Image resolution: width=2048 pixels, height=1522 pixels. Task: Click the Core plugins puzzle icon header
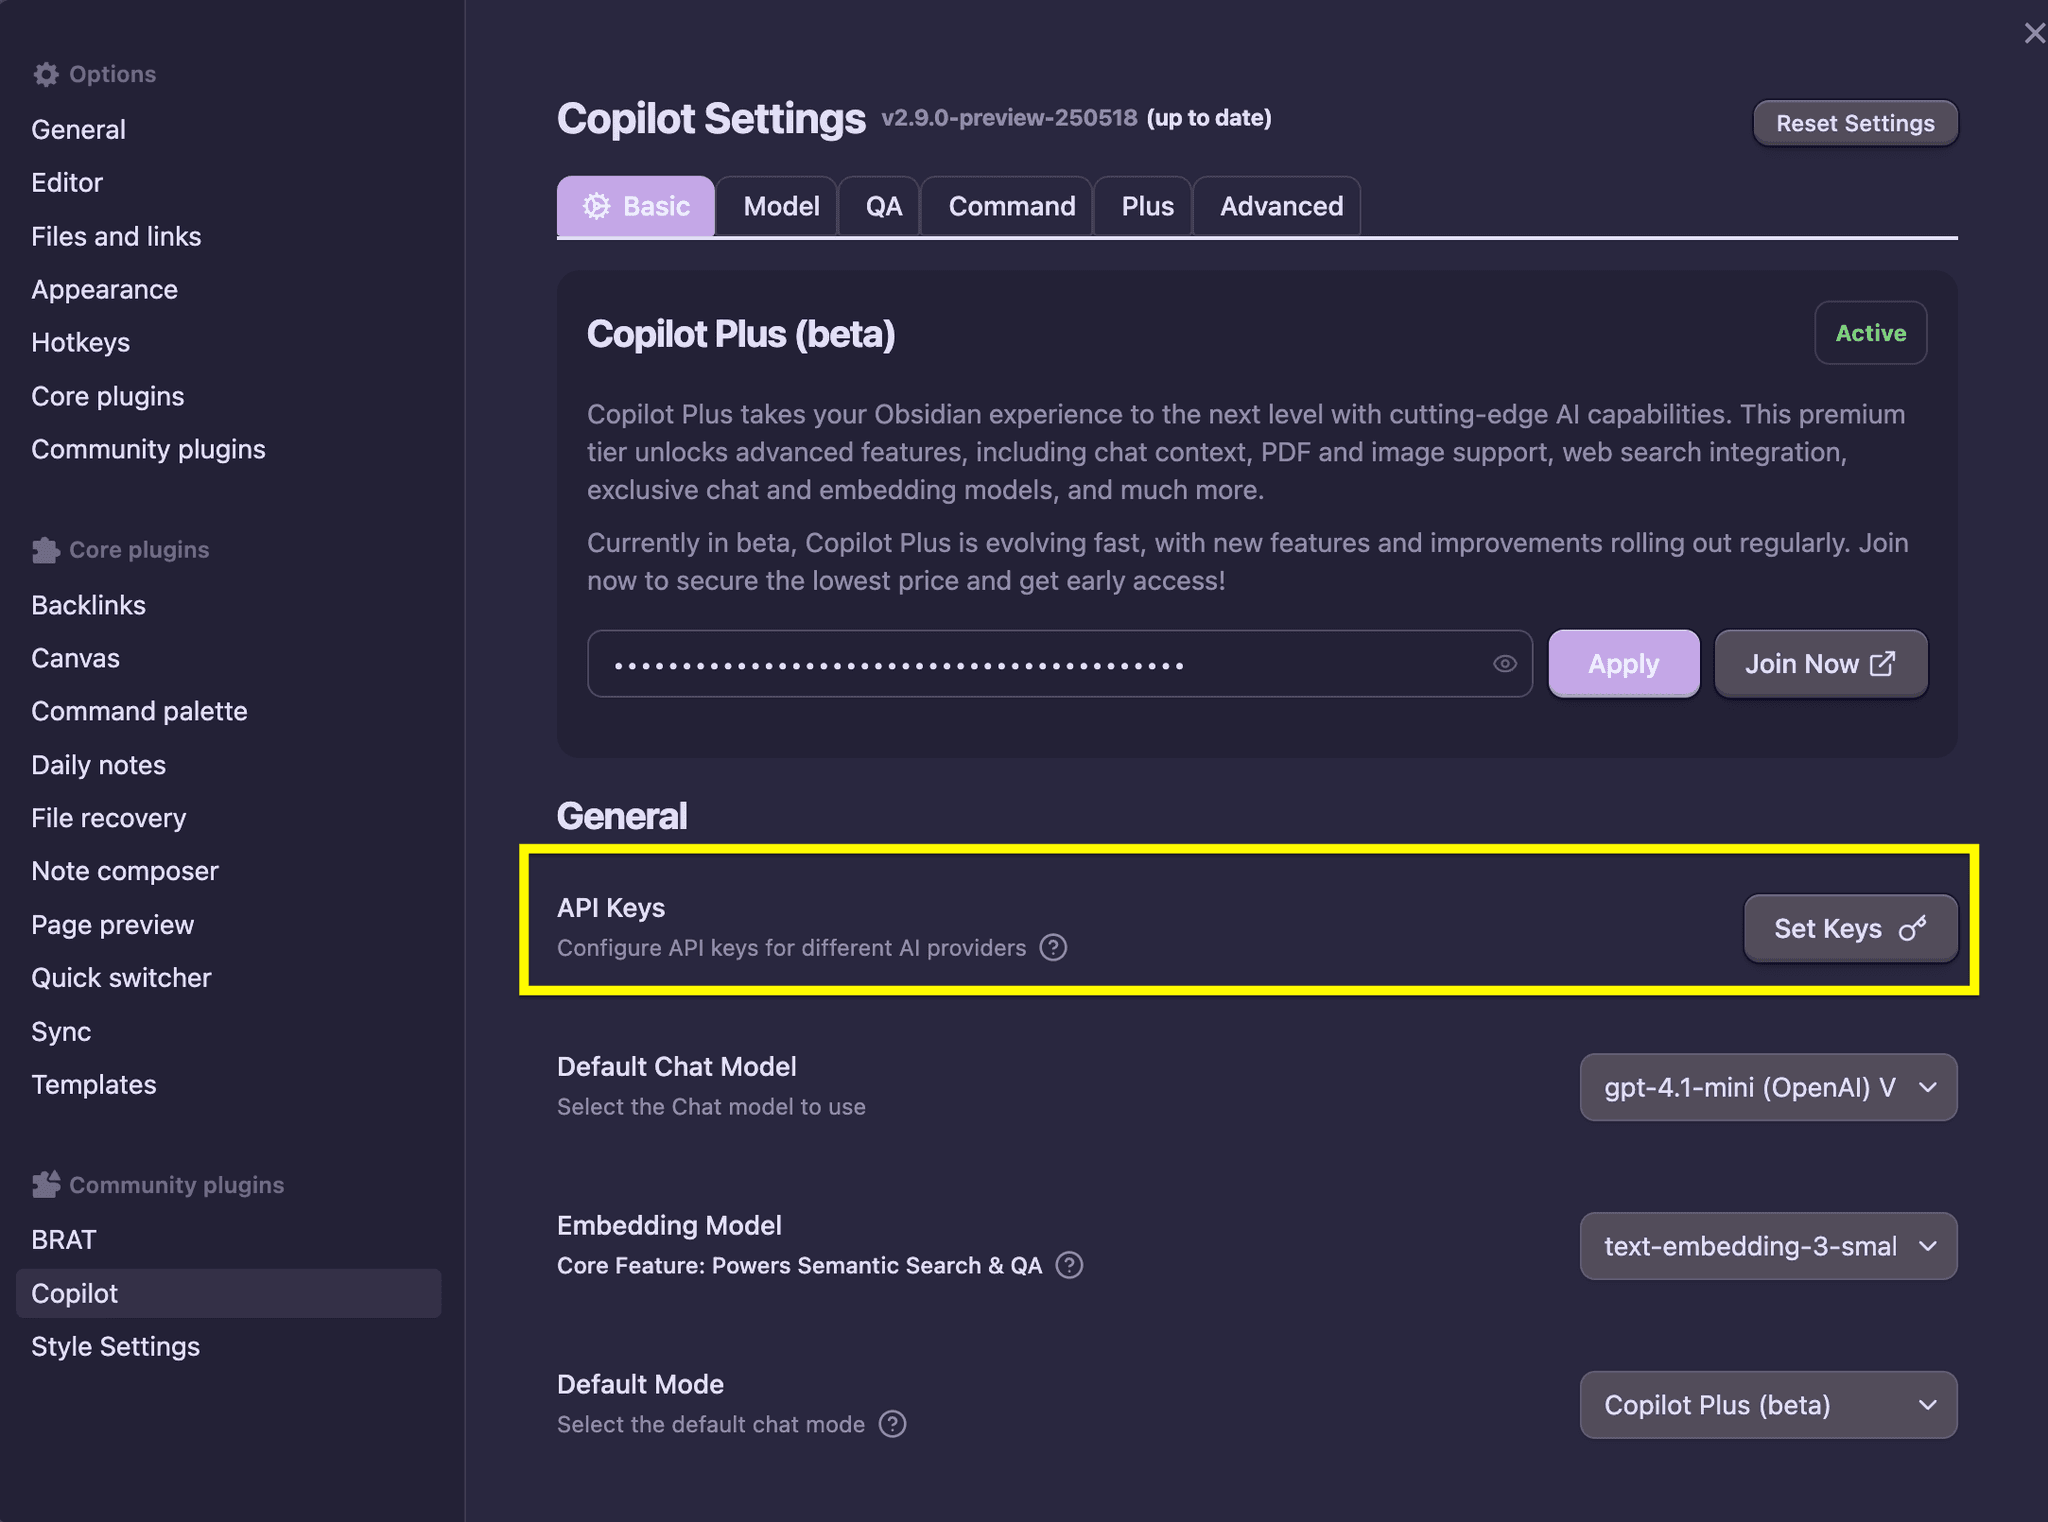click(x=46, y=549)
